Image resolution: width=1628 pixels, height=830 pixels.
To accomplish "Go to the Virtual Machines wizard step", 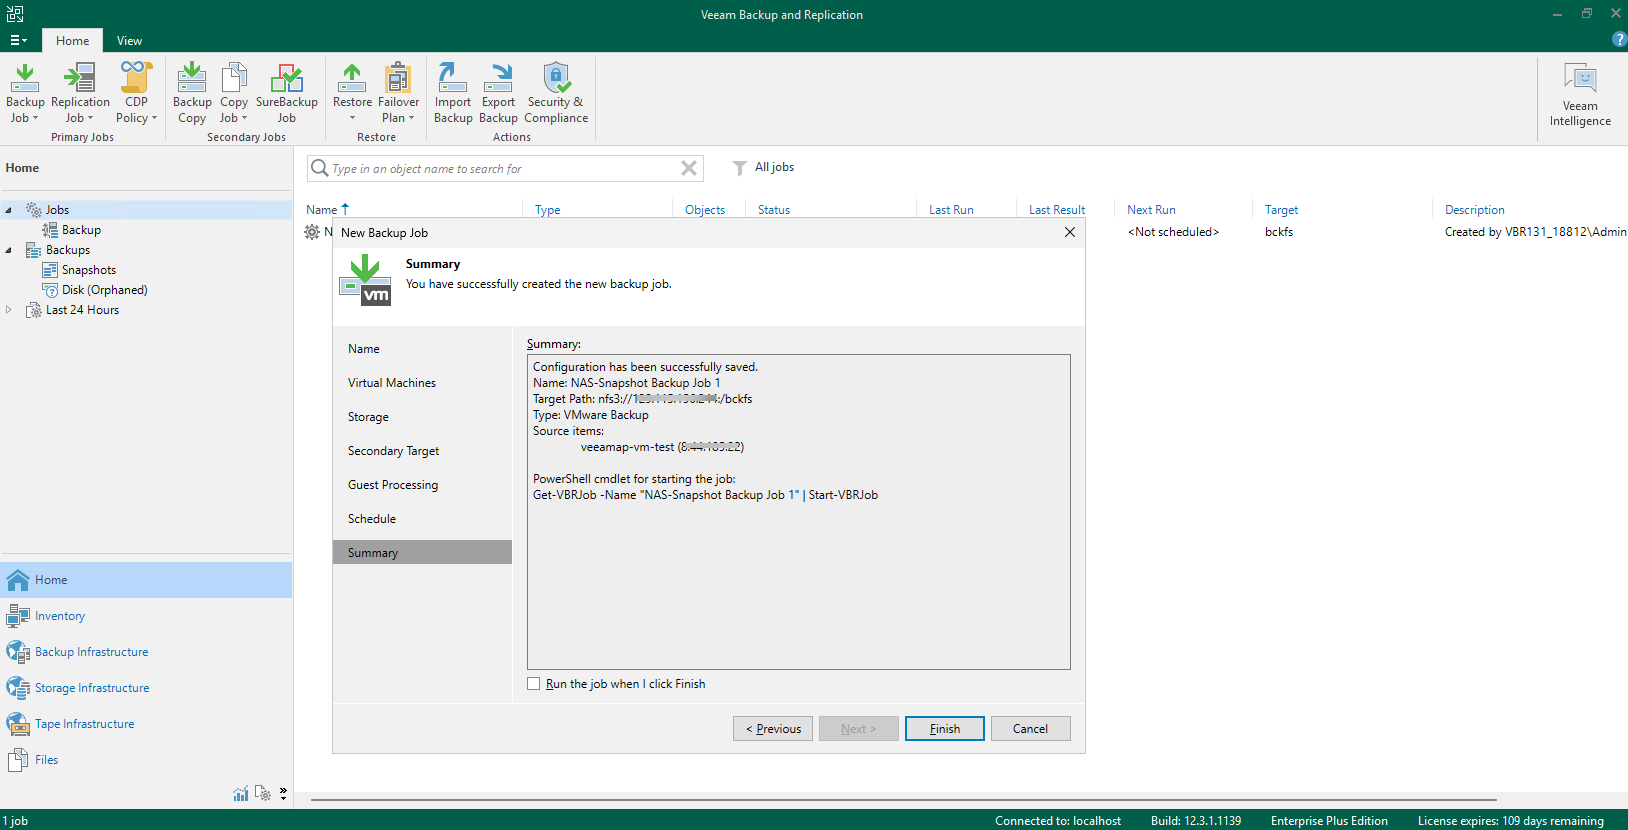I will click(422, 383).
